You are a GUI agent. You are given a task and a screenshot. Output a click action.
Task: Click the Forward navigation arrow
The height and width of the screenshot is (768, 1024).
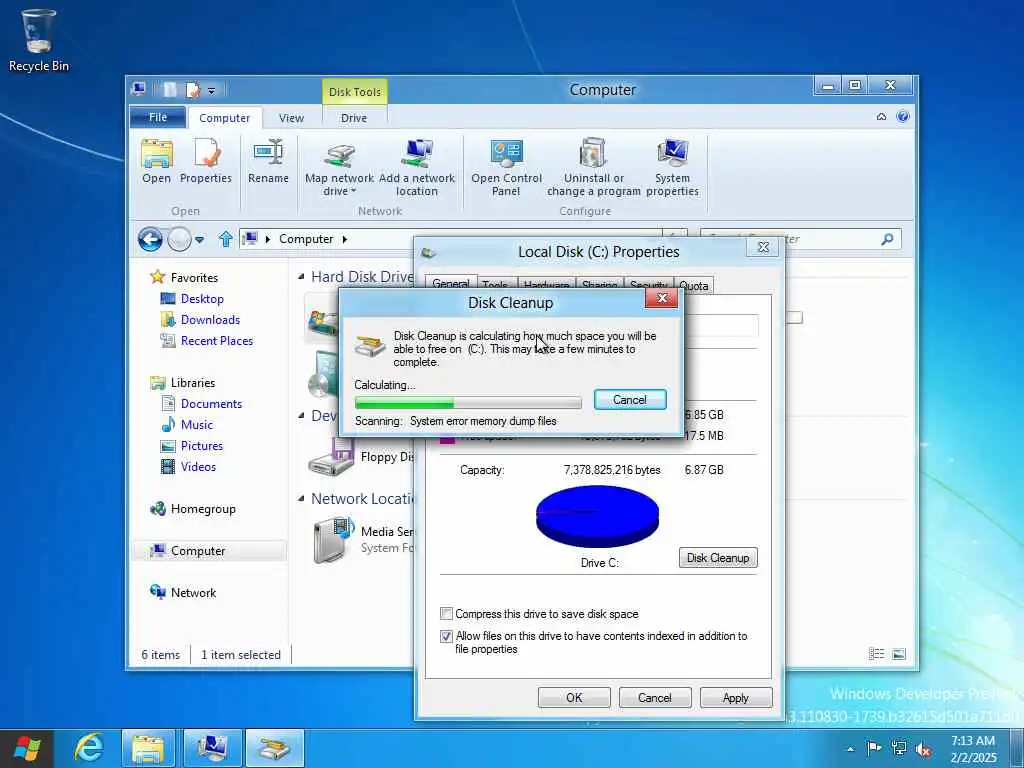(x=179, y=239)
